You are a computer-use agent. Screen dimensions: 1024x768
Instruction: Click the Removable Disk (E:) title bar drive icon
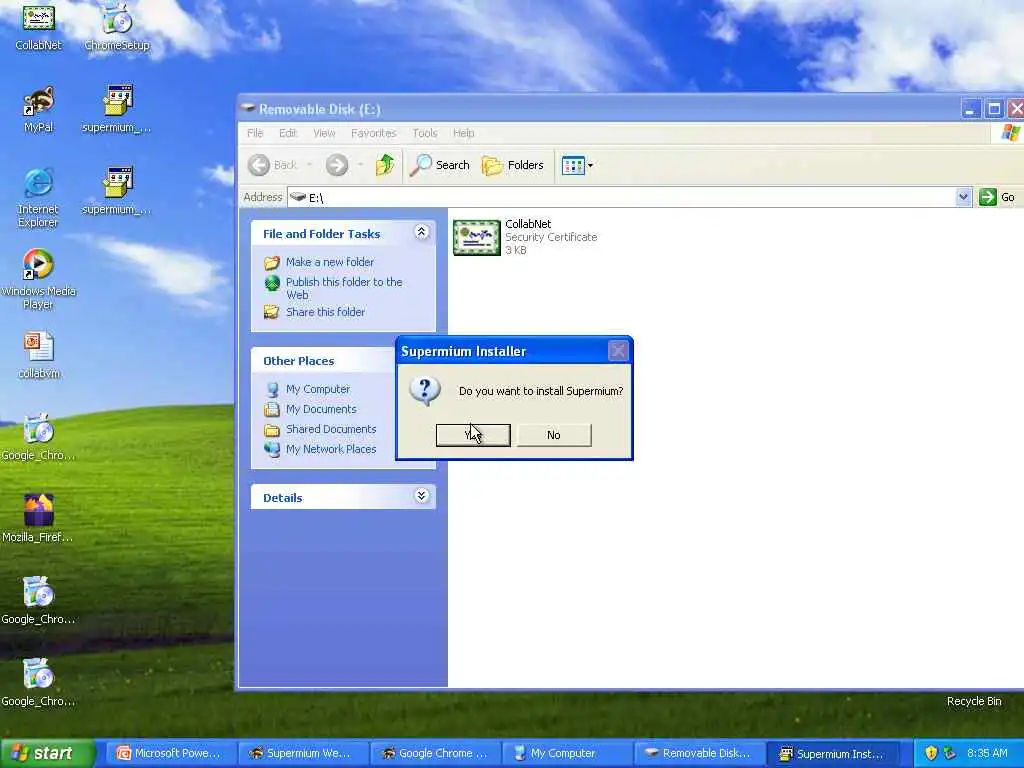[248, 108]
